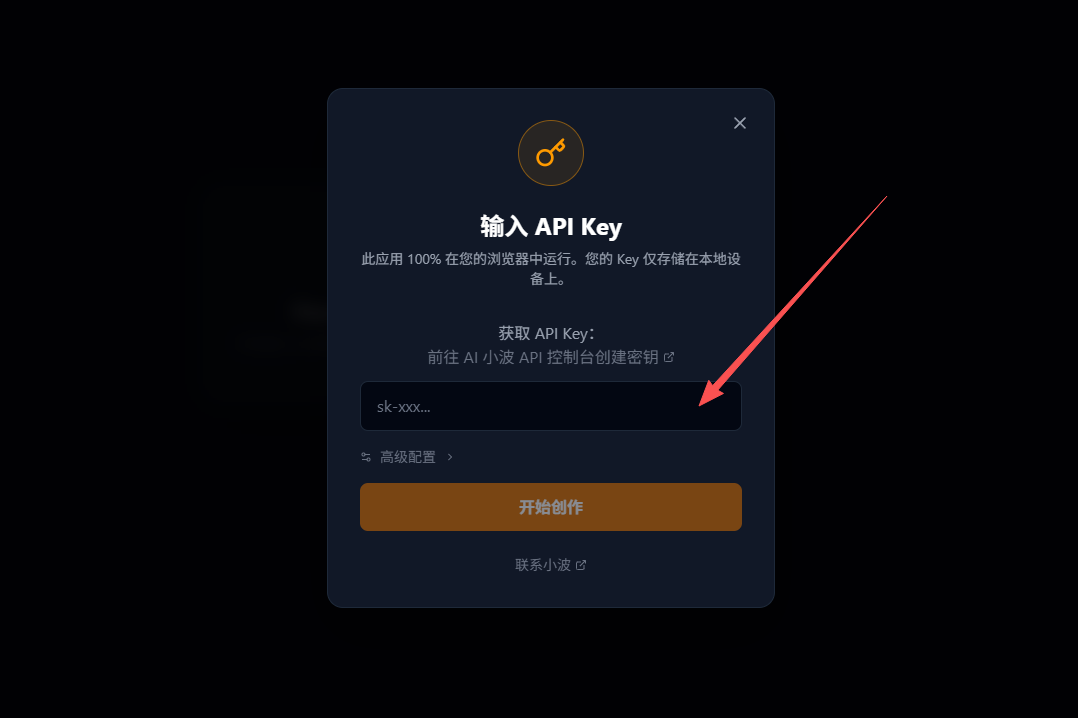Click the chevron next to 高级配置
This screenshot has width=1078, height=718.
(450, 457)
